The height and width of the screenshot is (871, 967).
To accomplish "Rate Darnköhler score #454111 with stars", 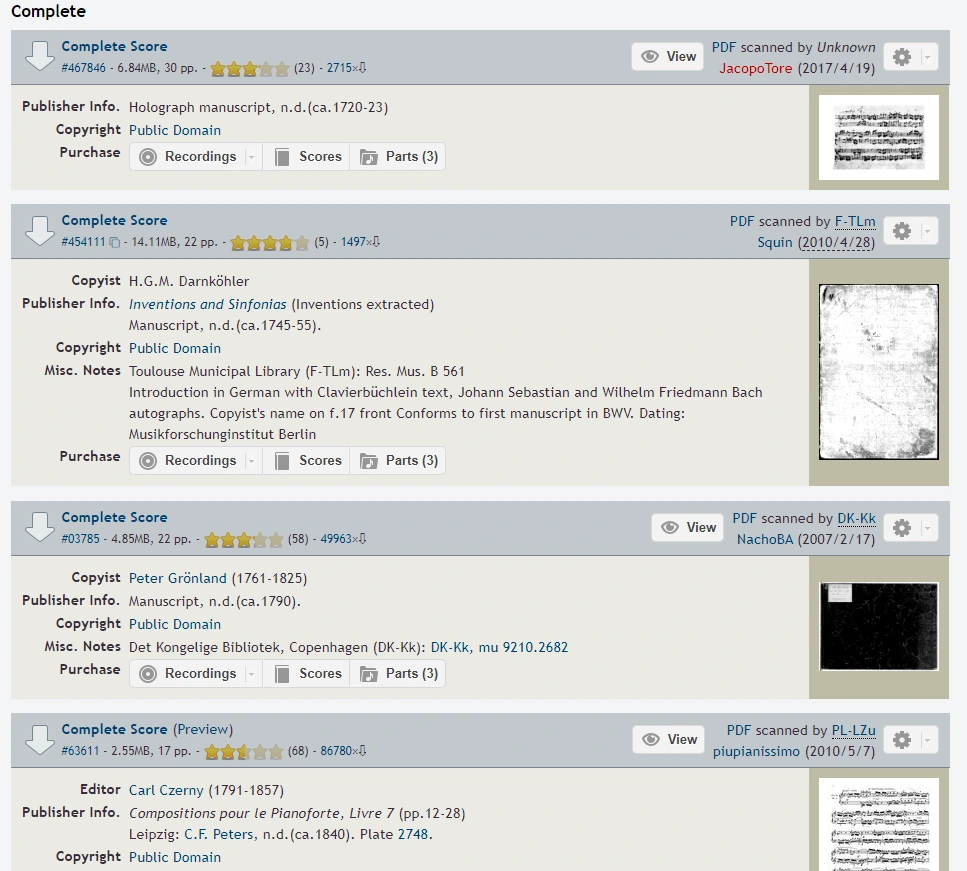I will [270, 242].
